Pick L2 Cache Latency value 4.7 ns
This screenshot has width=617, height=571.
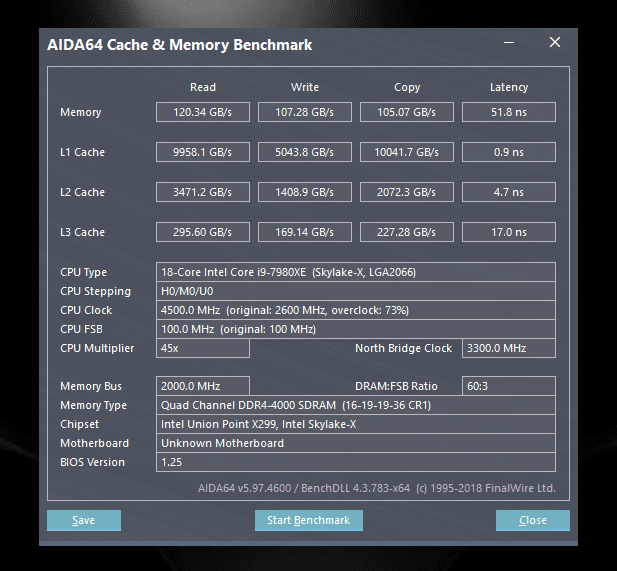509,192
